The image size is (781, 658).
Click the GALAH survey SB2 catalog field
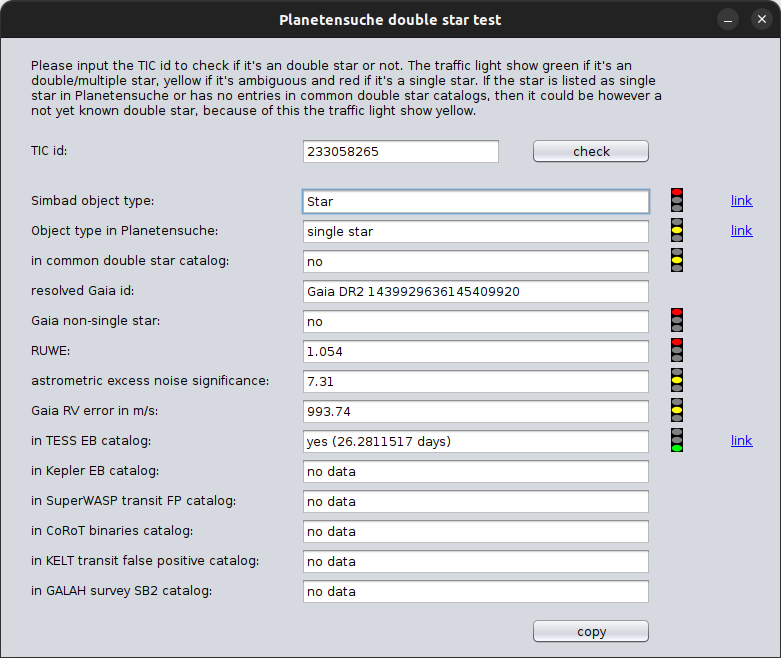[476, 591]
